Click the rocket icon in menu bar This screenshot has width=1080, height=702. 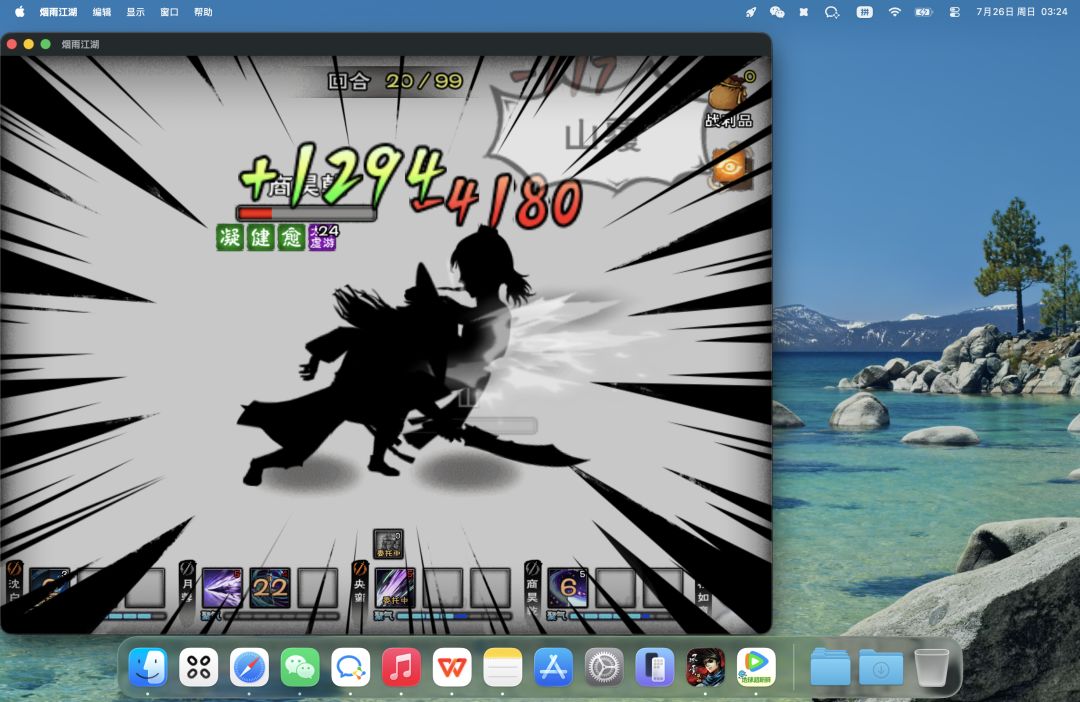pos(751,12)
